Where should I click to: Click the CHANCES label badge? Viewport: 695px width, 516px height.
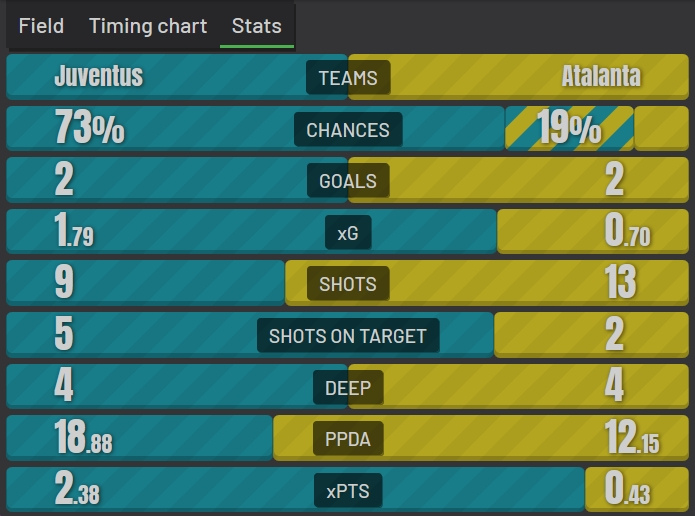point(348,129)
